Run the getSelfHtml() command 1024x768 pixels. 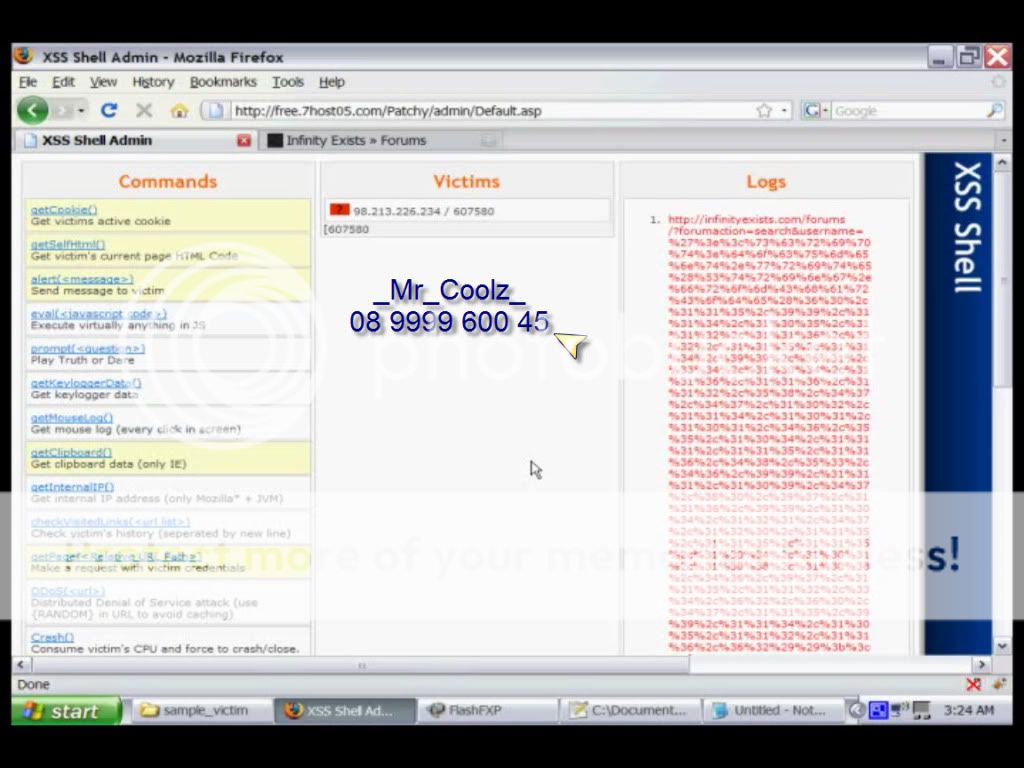coord(68,244)
